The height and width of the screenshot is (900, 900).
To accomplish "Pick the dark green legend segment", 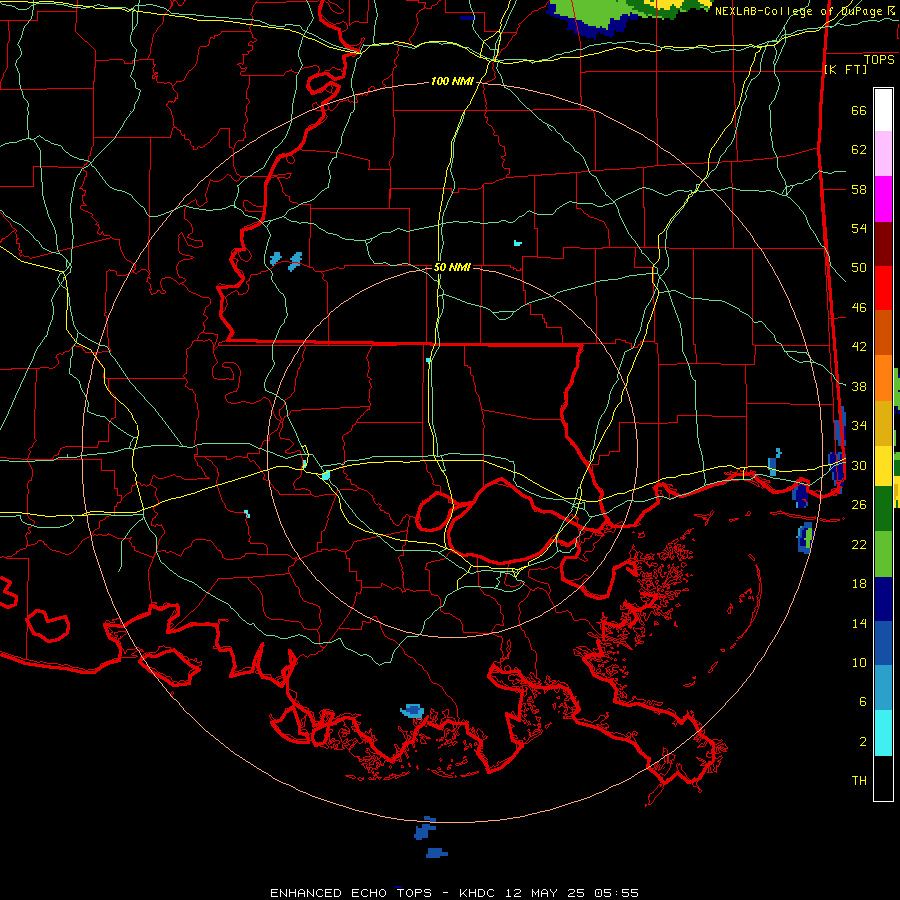I will pos(883,509).
